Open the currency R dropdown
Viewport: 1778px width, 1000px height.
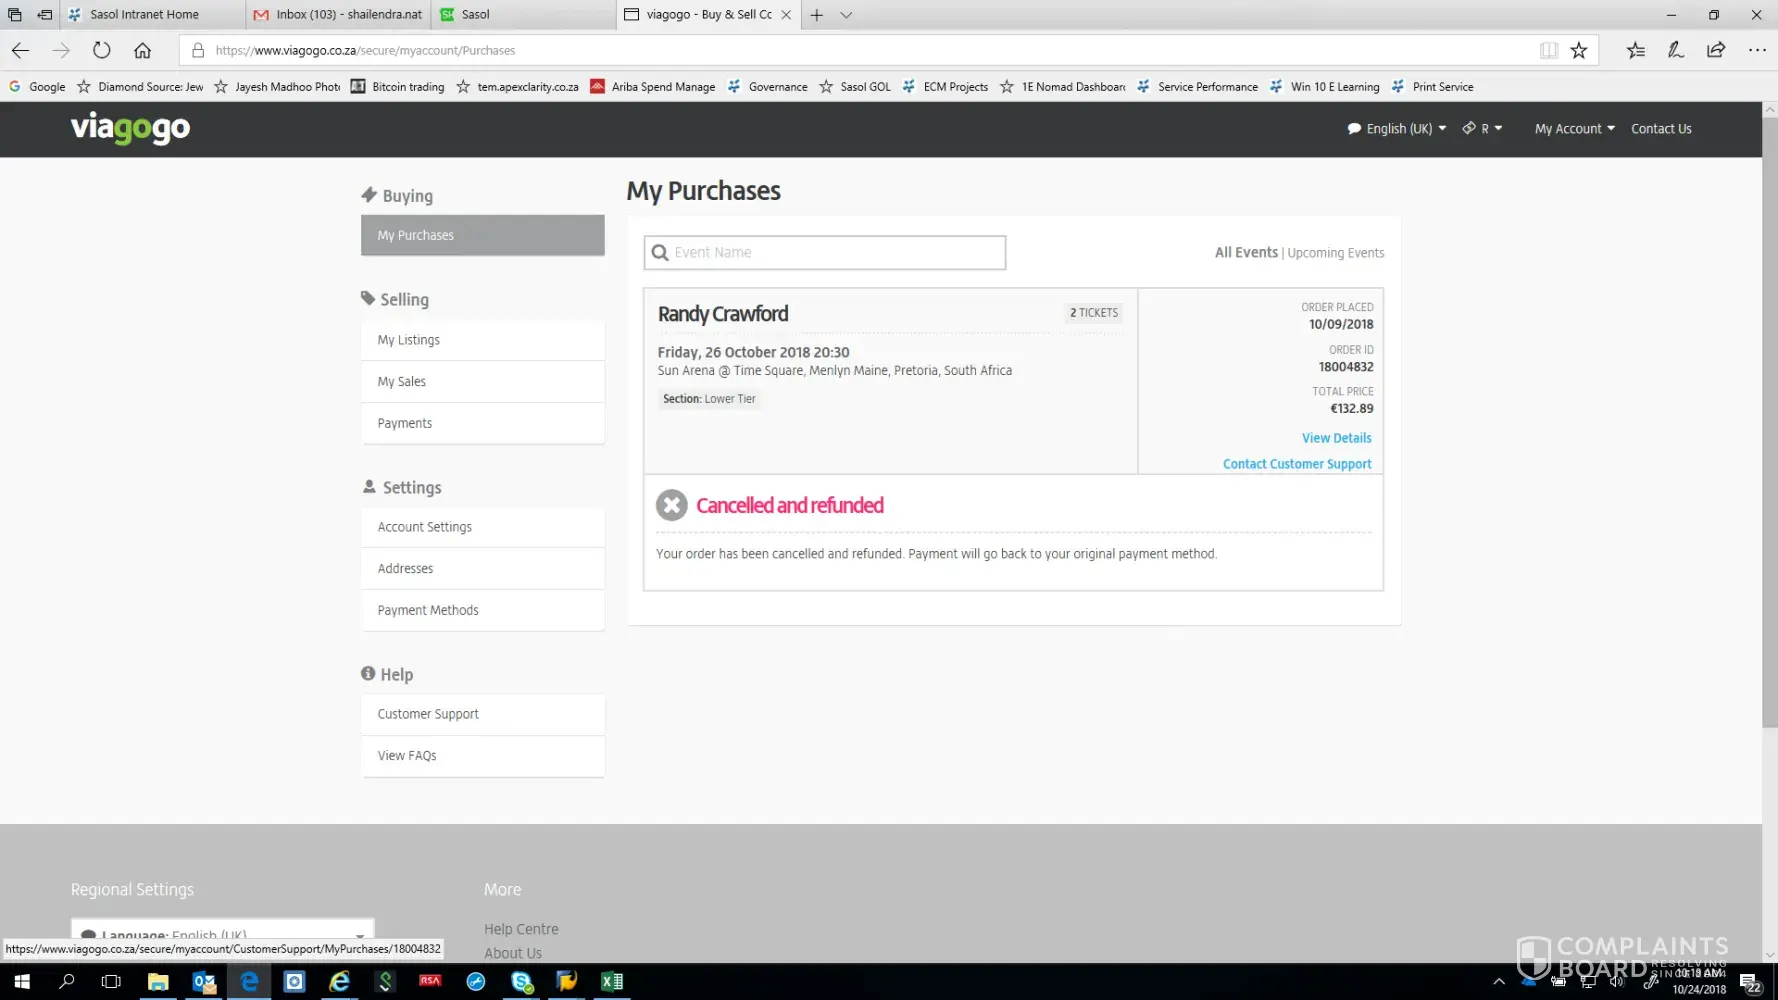coord(1483,129)
